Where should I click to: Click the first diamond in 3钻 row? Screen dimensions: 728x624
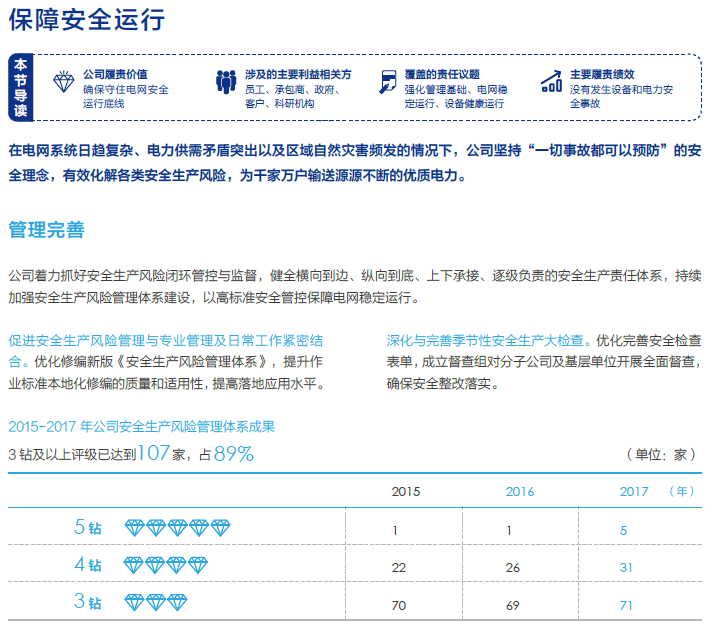click(135, 602)
